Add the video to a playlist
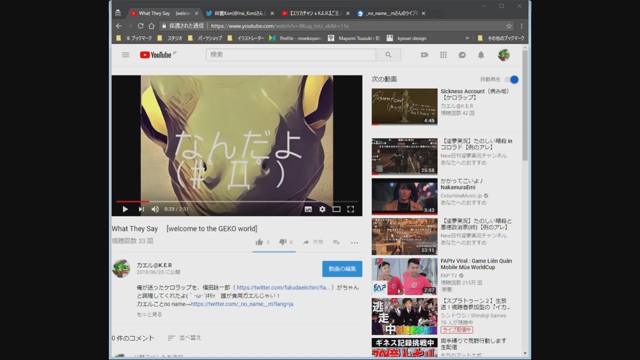The width and height of the screenshot is (640, 360). tap(336, 242)
